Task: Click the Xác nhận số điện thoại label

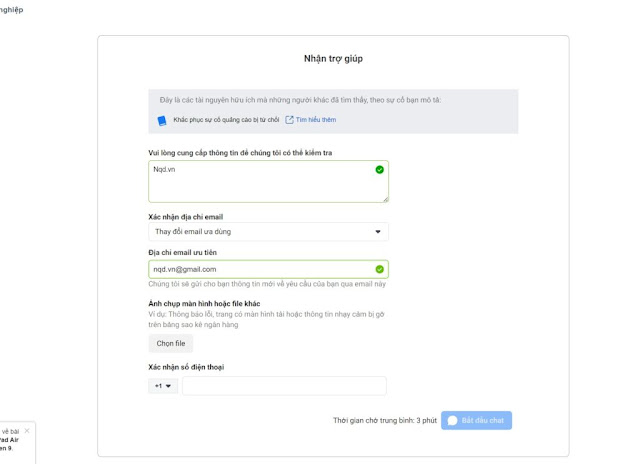Action: pos(186,367)
